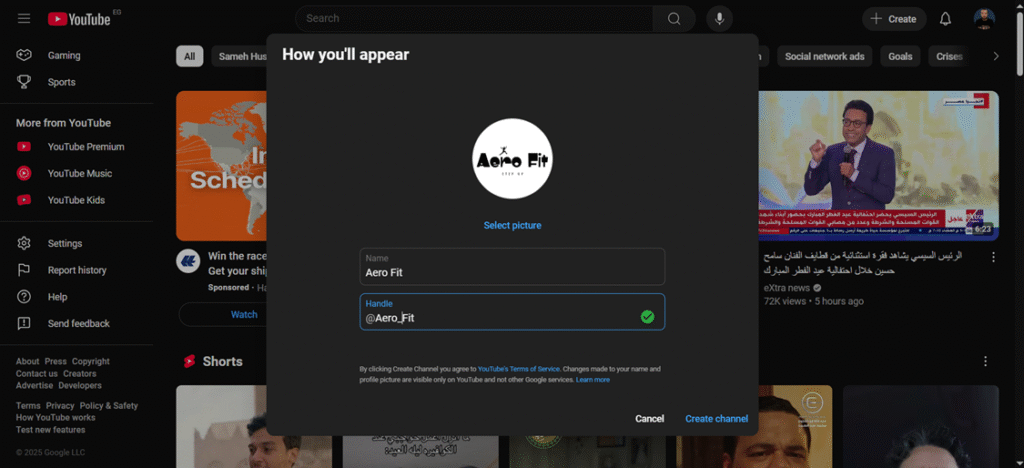Click the YouTube Kids icon
1024x468 pixels.
(x=24, y=200)
